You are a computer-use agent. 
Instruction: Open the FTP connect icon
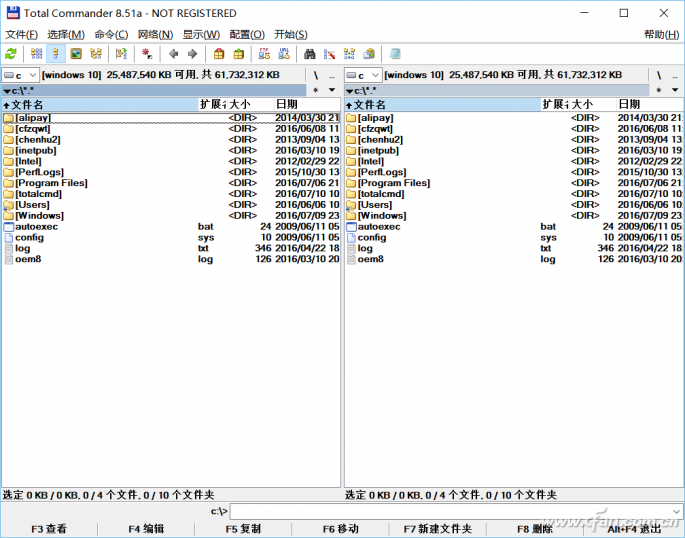[x=264, y=54]
